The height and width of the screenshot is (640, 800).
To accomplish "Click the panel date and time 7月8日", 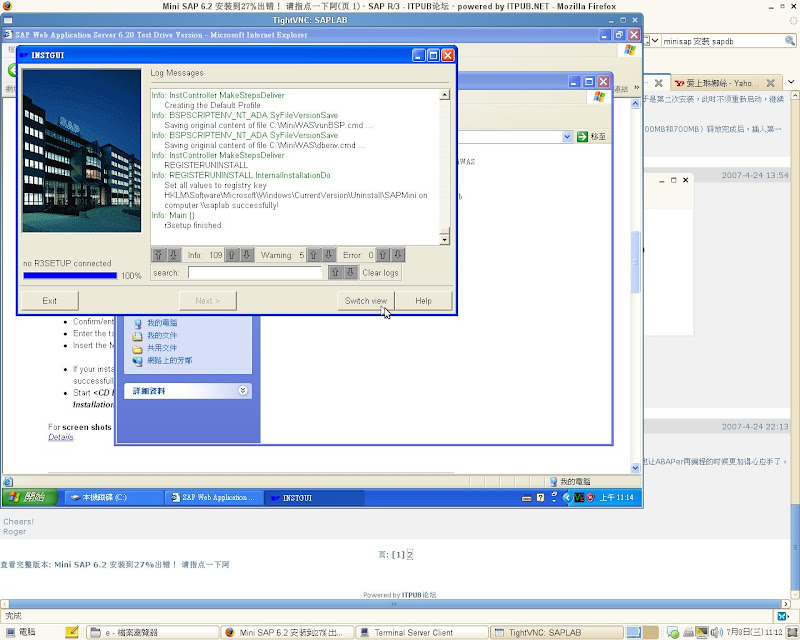I will coord(754,632).
